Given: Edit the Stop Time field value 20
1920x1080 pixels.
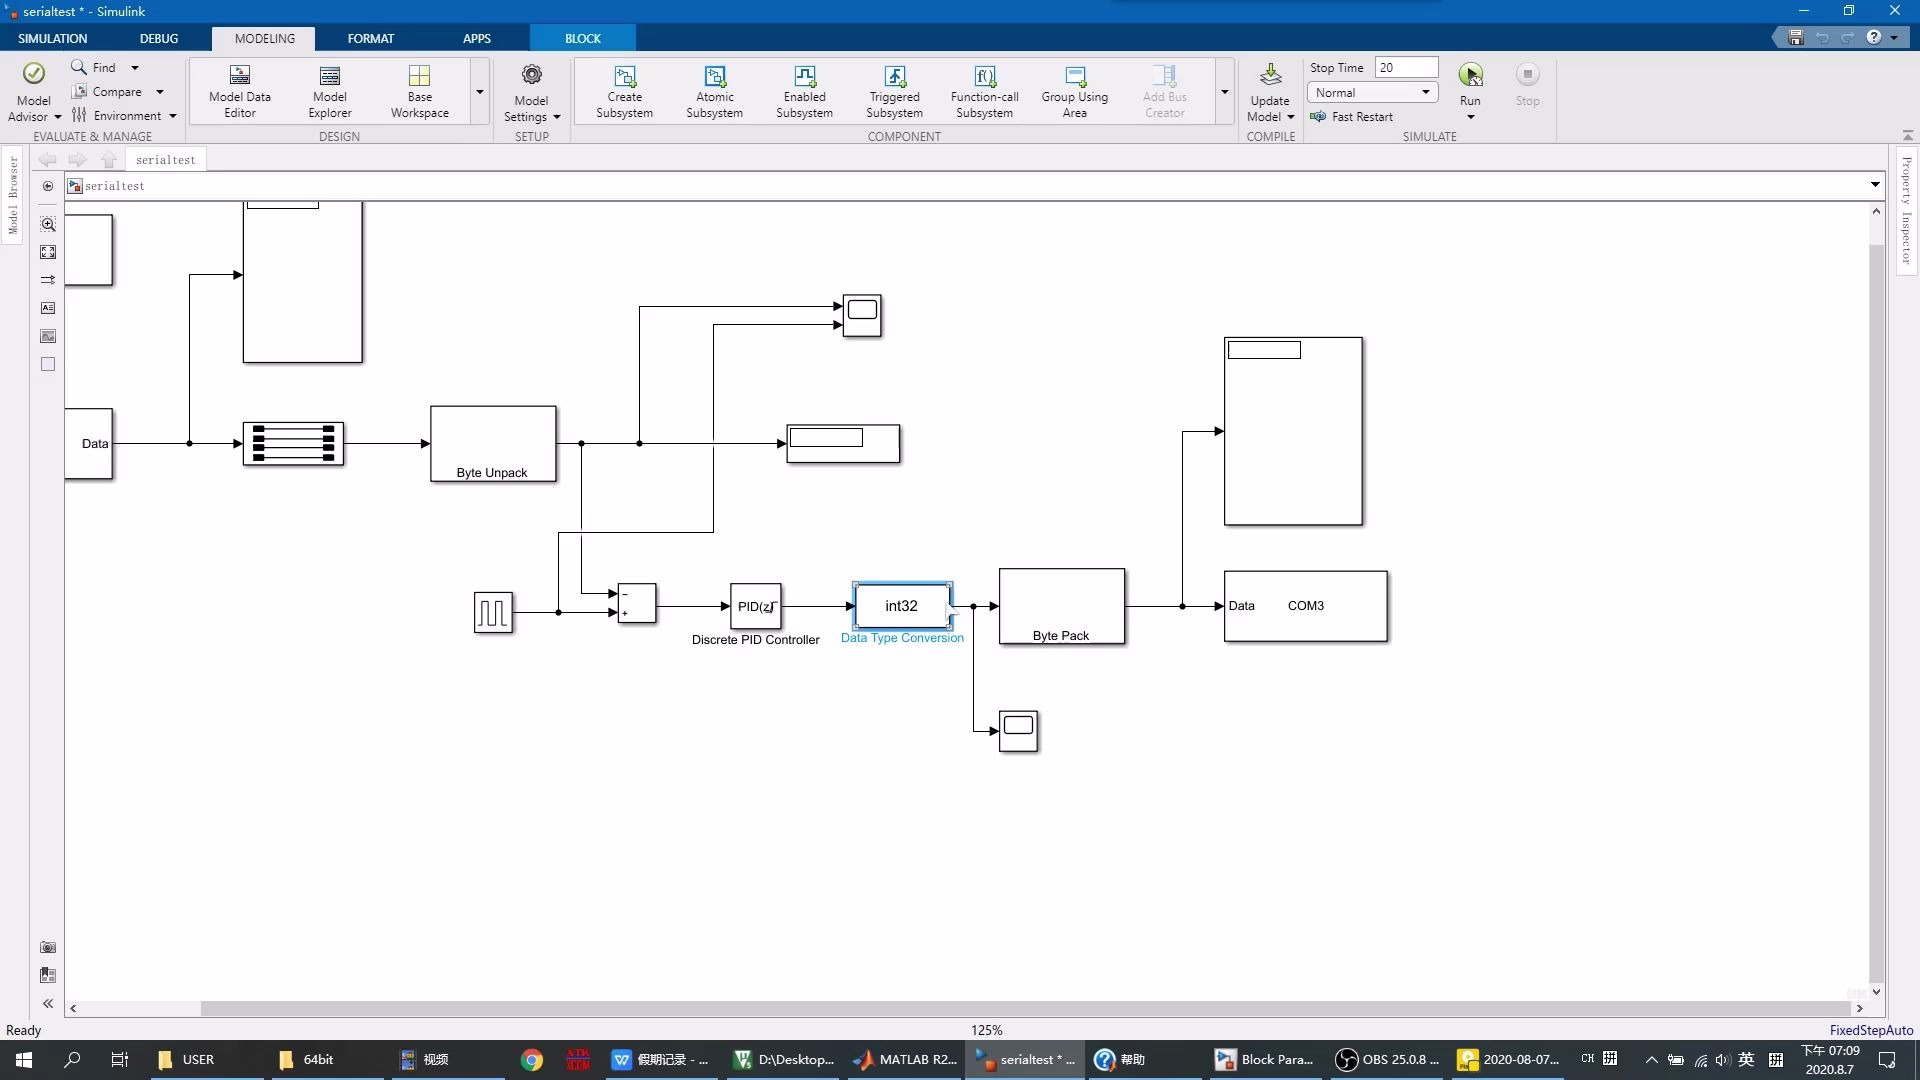Looking at the screenshot, I should [1407, 67].
